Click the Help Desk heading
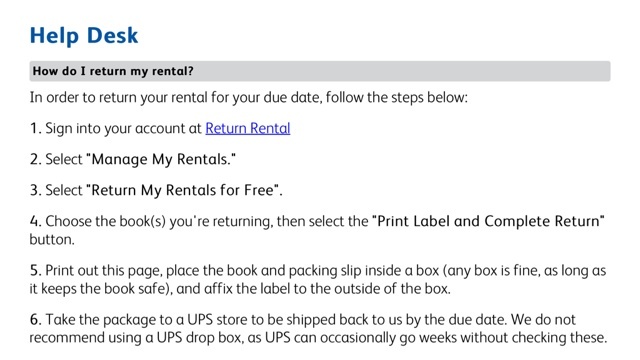Image resolution: width=640 pixels, height=360 pixels. point(84,35)
